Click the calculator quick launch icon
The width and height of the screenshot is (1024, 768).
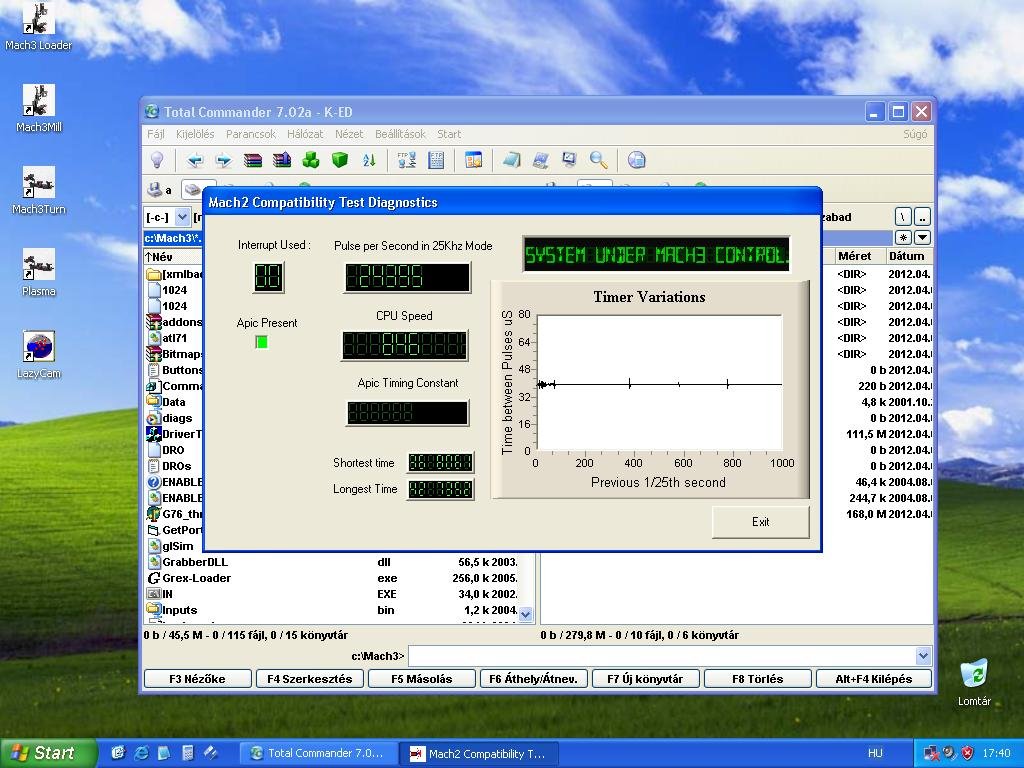(187, 753)
